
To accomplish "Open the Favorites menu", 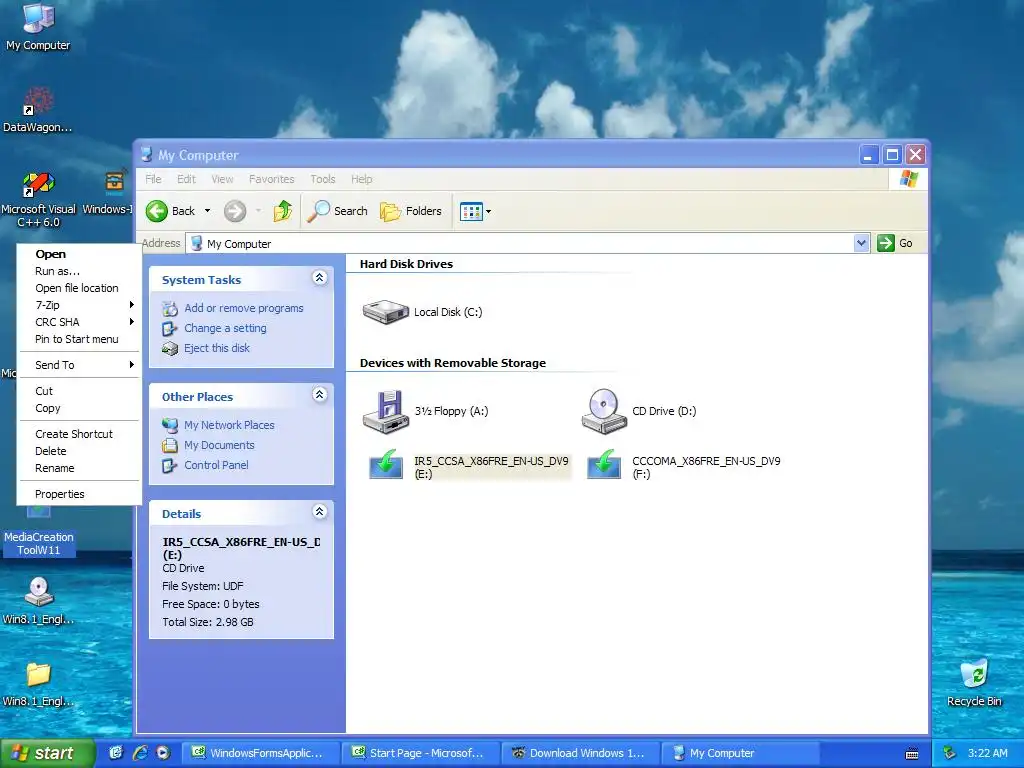I will click(272, 179).
